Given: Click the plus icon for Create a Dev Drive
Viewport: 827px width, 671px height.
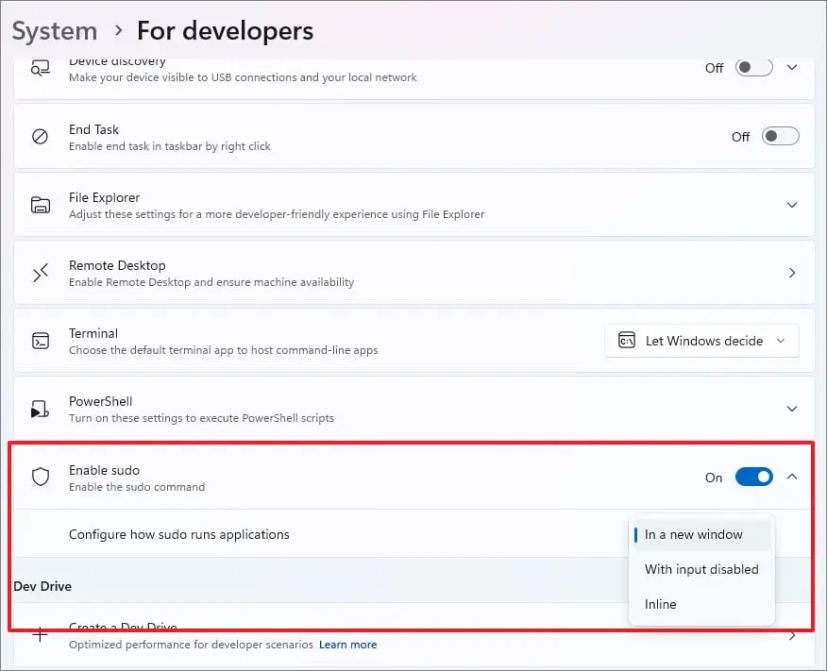Looking at the screenshot, I should [41, 634].
